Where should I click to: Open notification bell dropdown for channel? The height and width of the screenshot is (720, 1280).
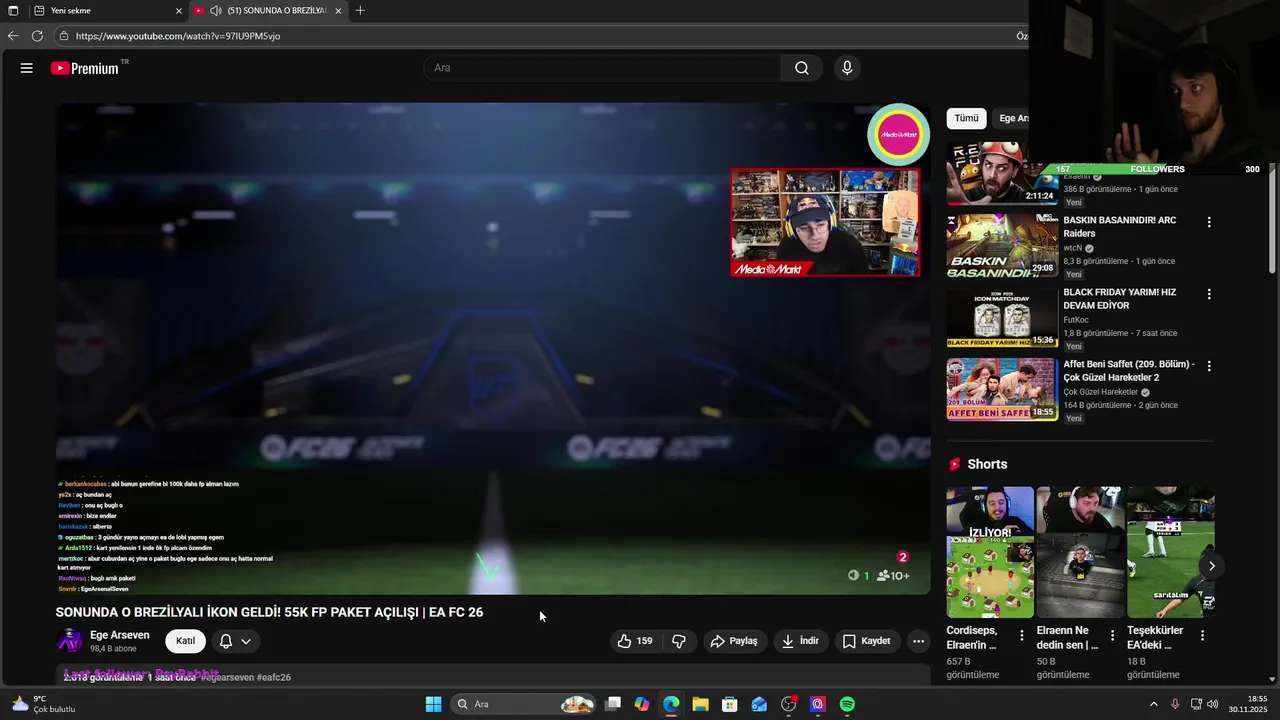coord(235,641)
